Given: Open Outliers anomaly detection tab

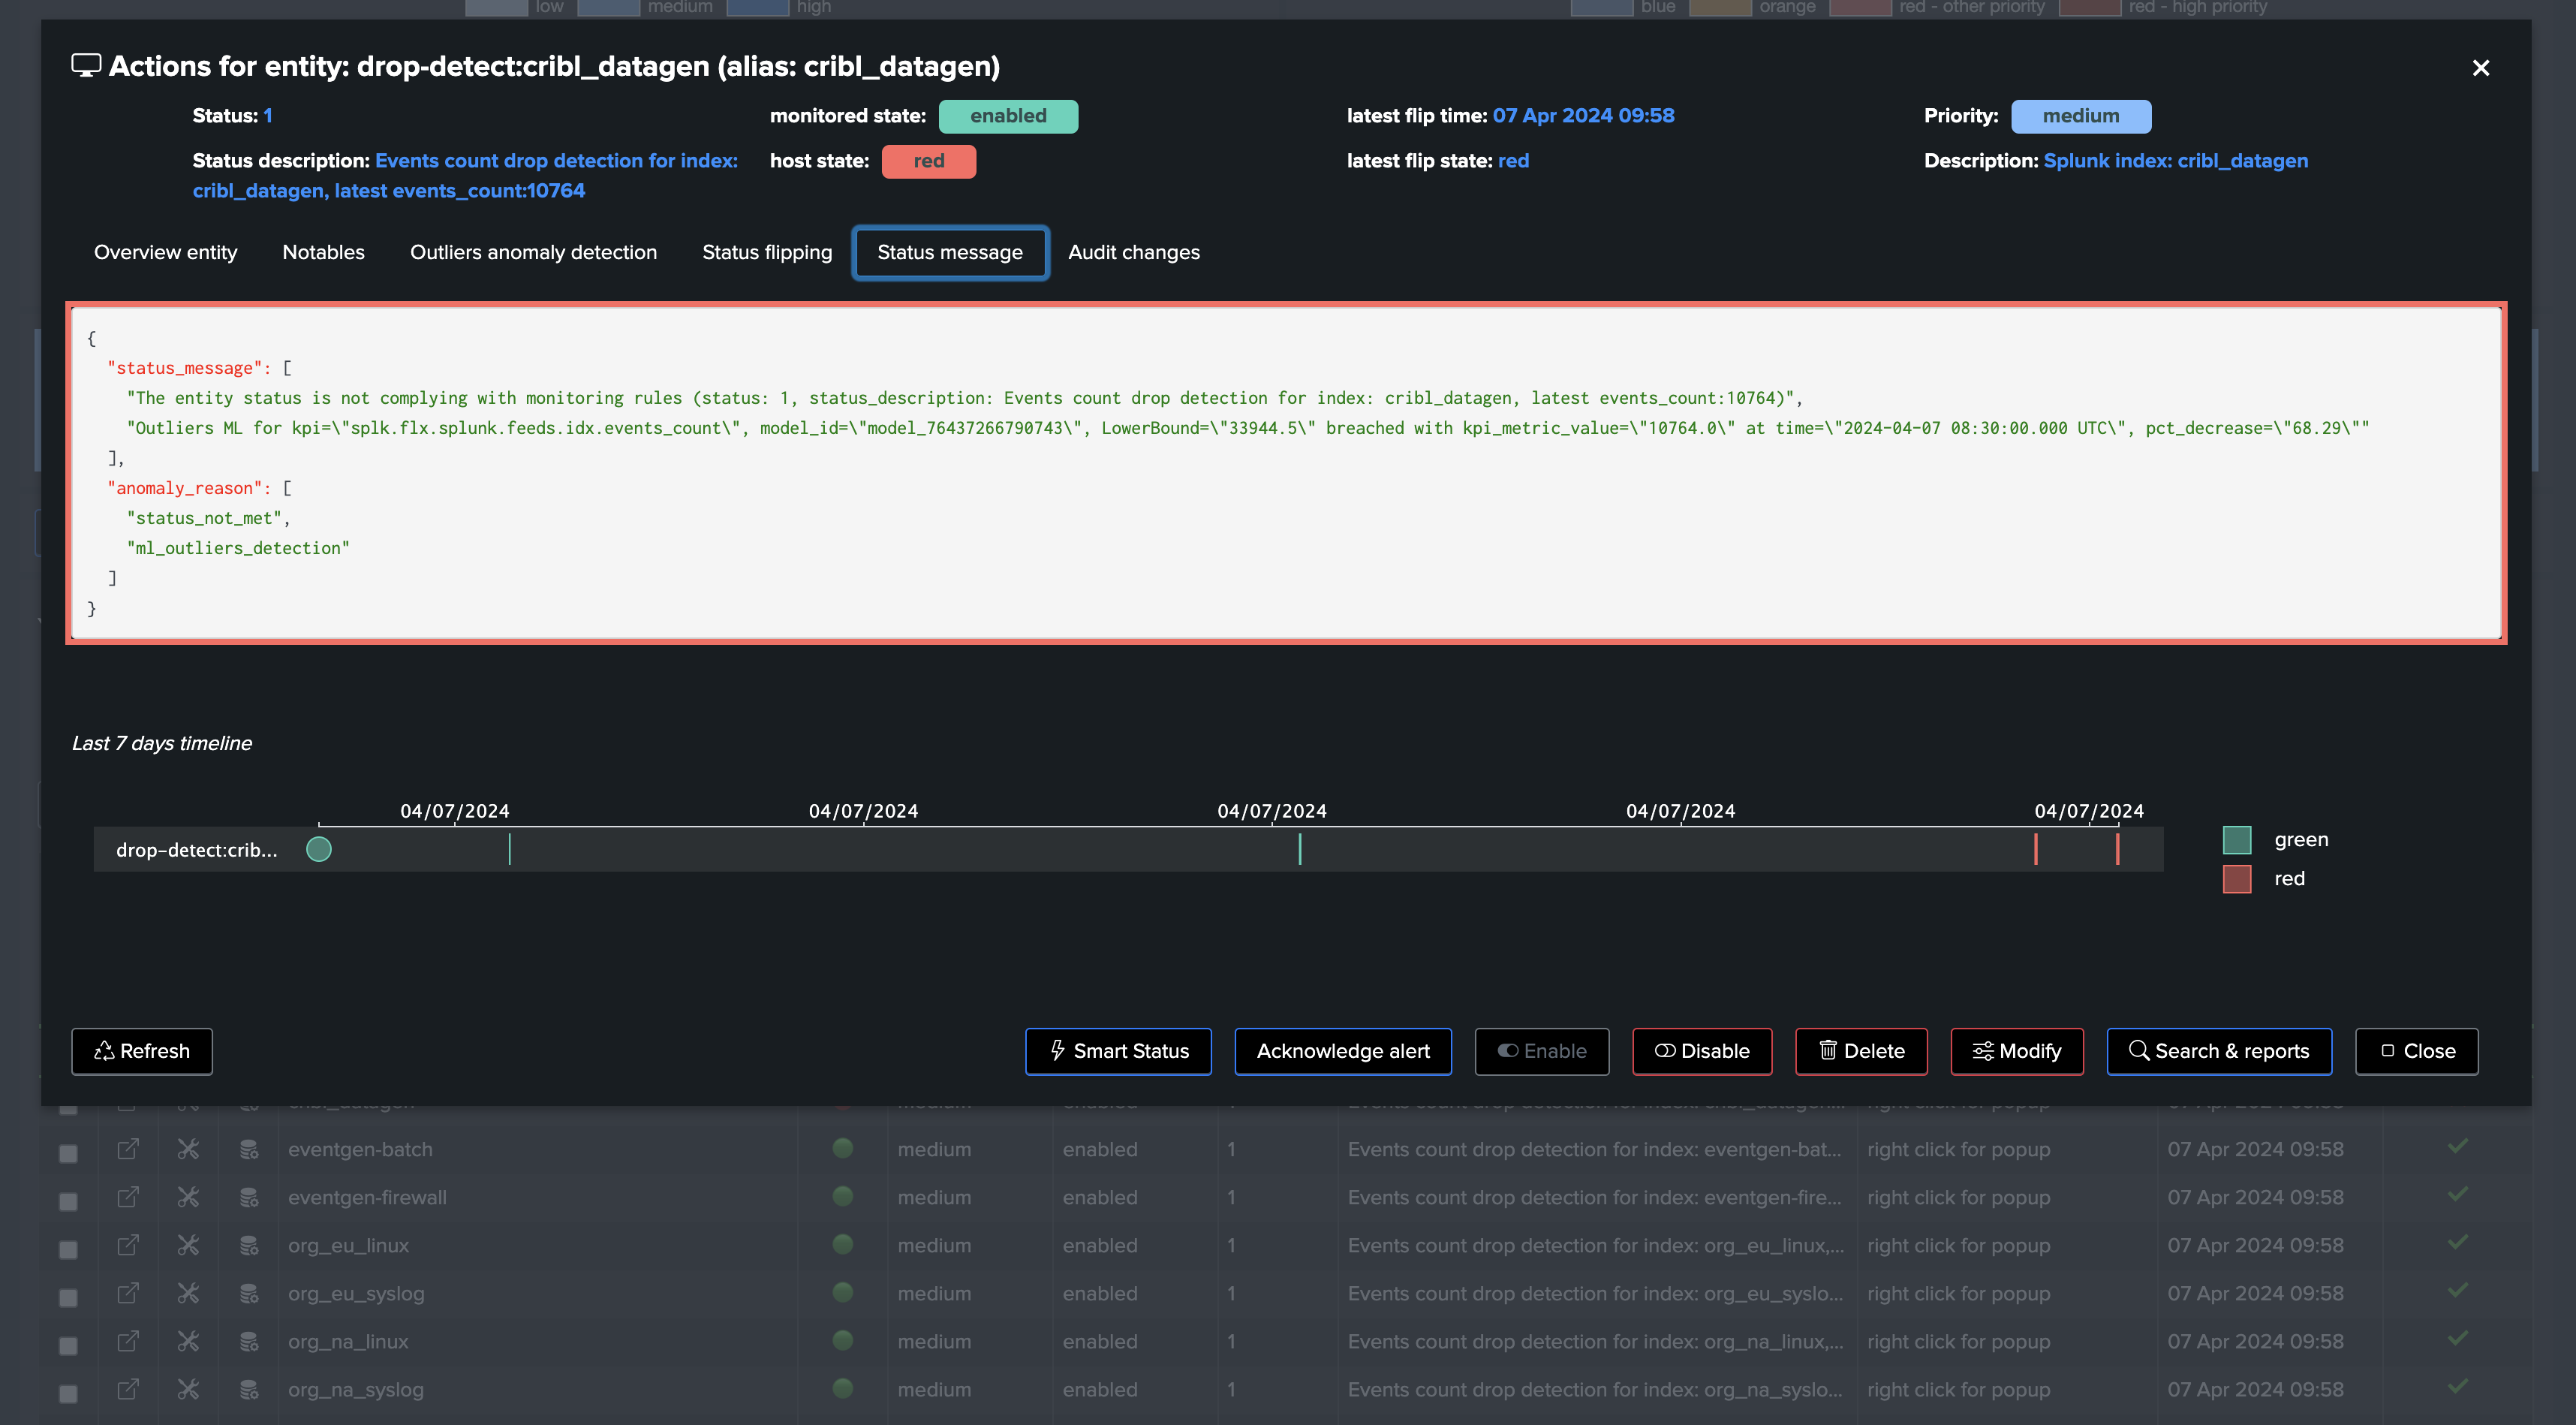Looking at the screenshot, I should click(533, 252).
